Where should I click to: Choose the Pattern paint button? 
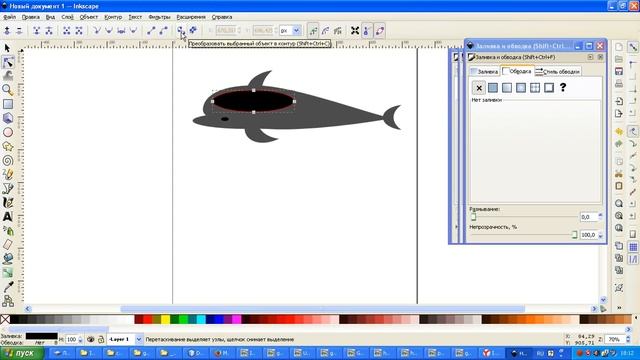pos(535,88)
